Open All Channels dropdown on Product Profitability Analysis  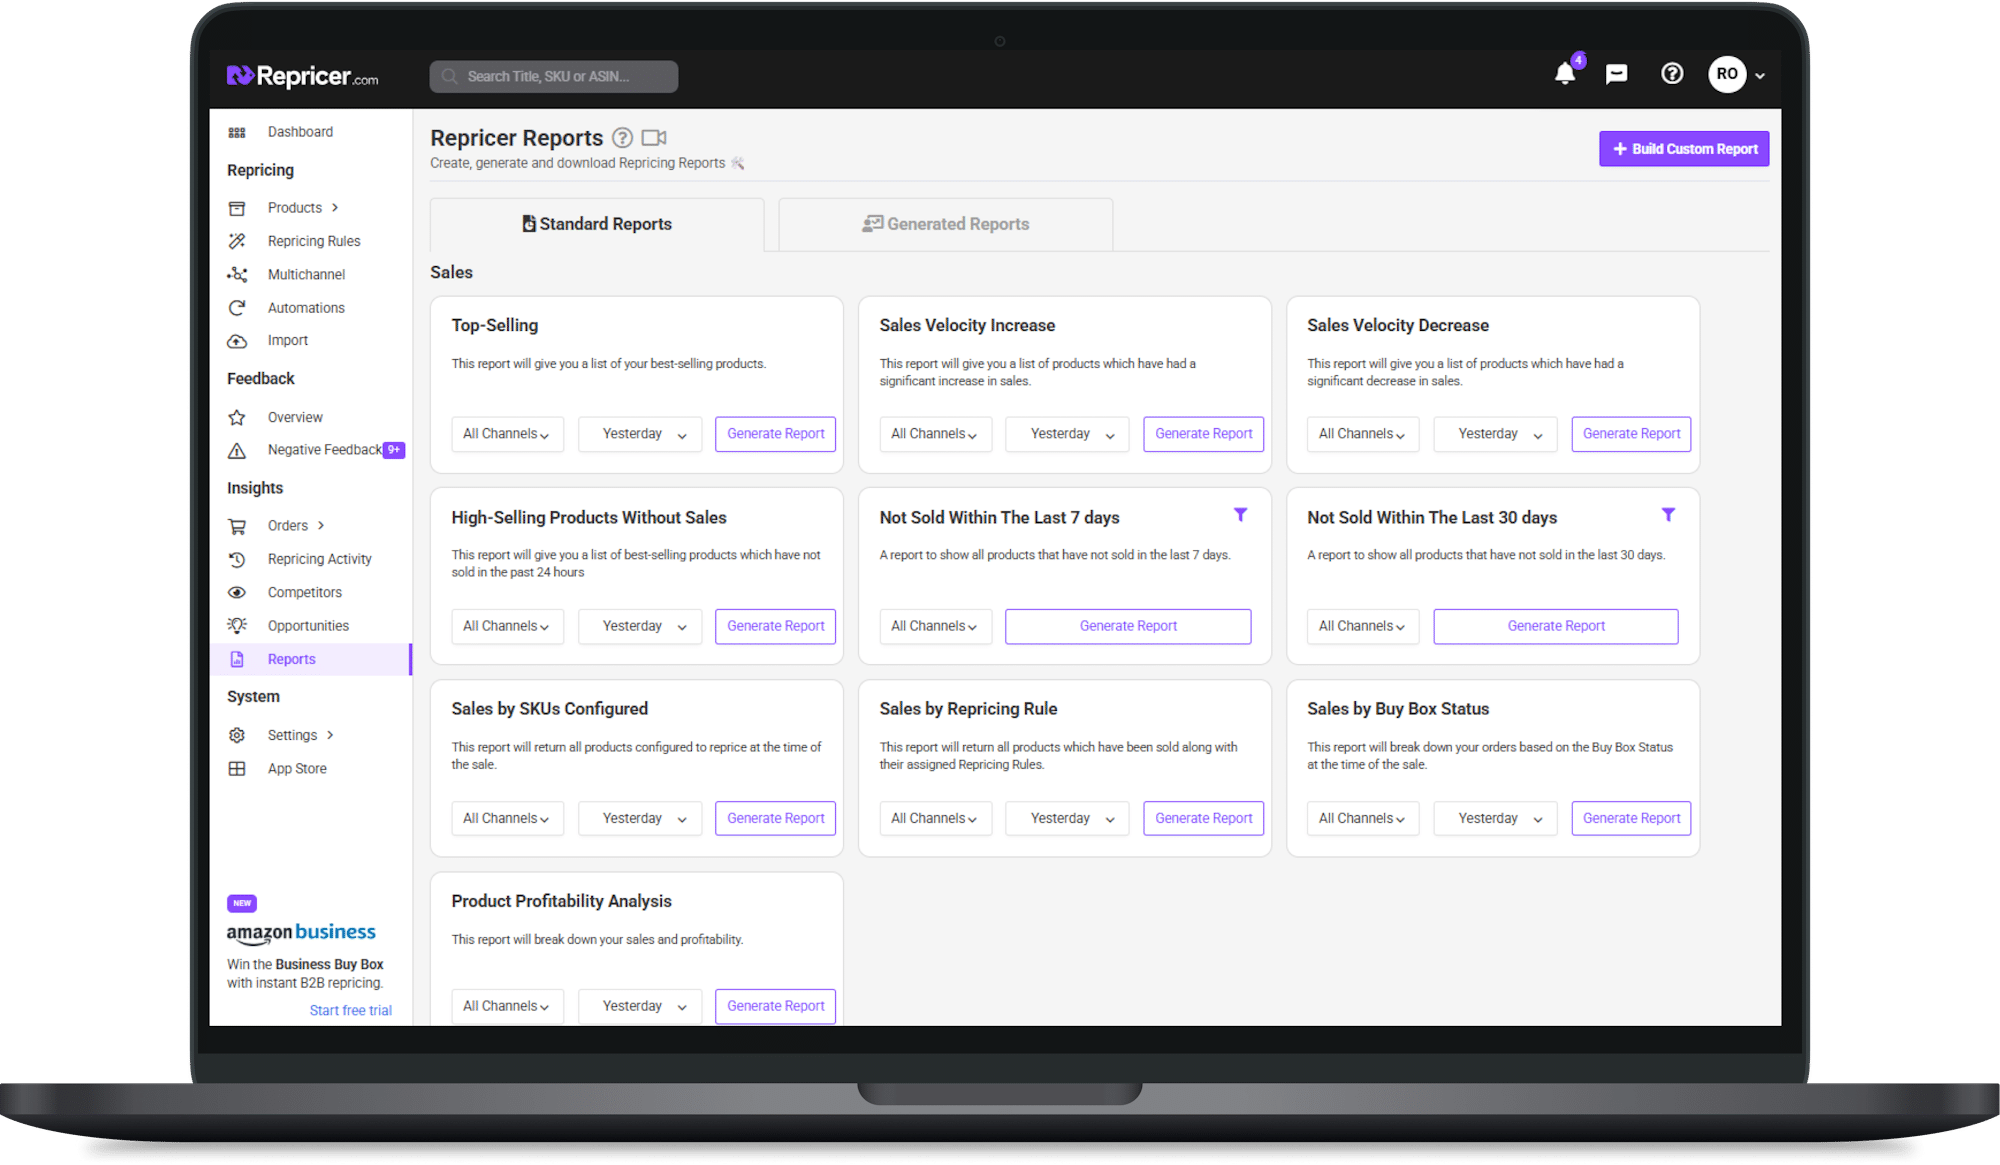pos(507,1006)
